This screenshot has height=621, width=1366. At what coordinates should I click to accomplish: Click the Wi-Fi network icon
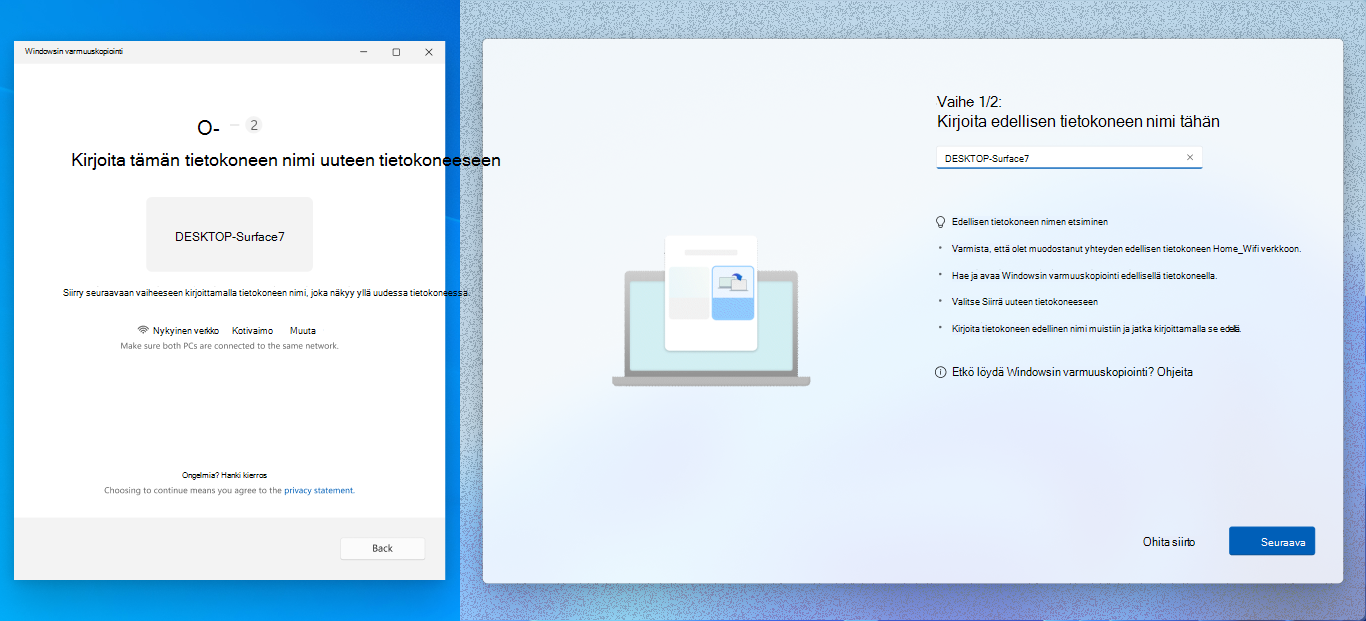(x=143, y=330)
